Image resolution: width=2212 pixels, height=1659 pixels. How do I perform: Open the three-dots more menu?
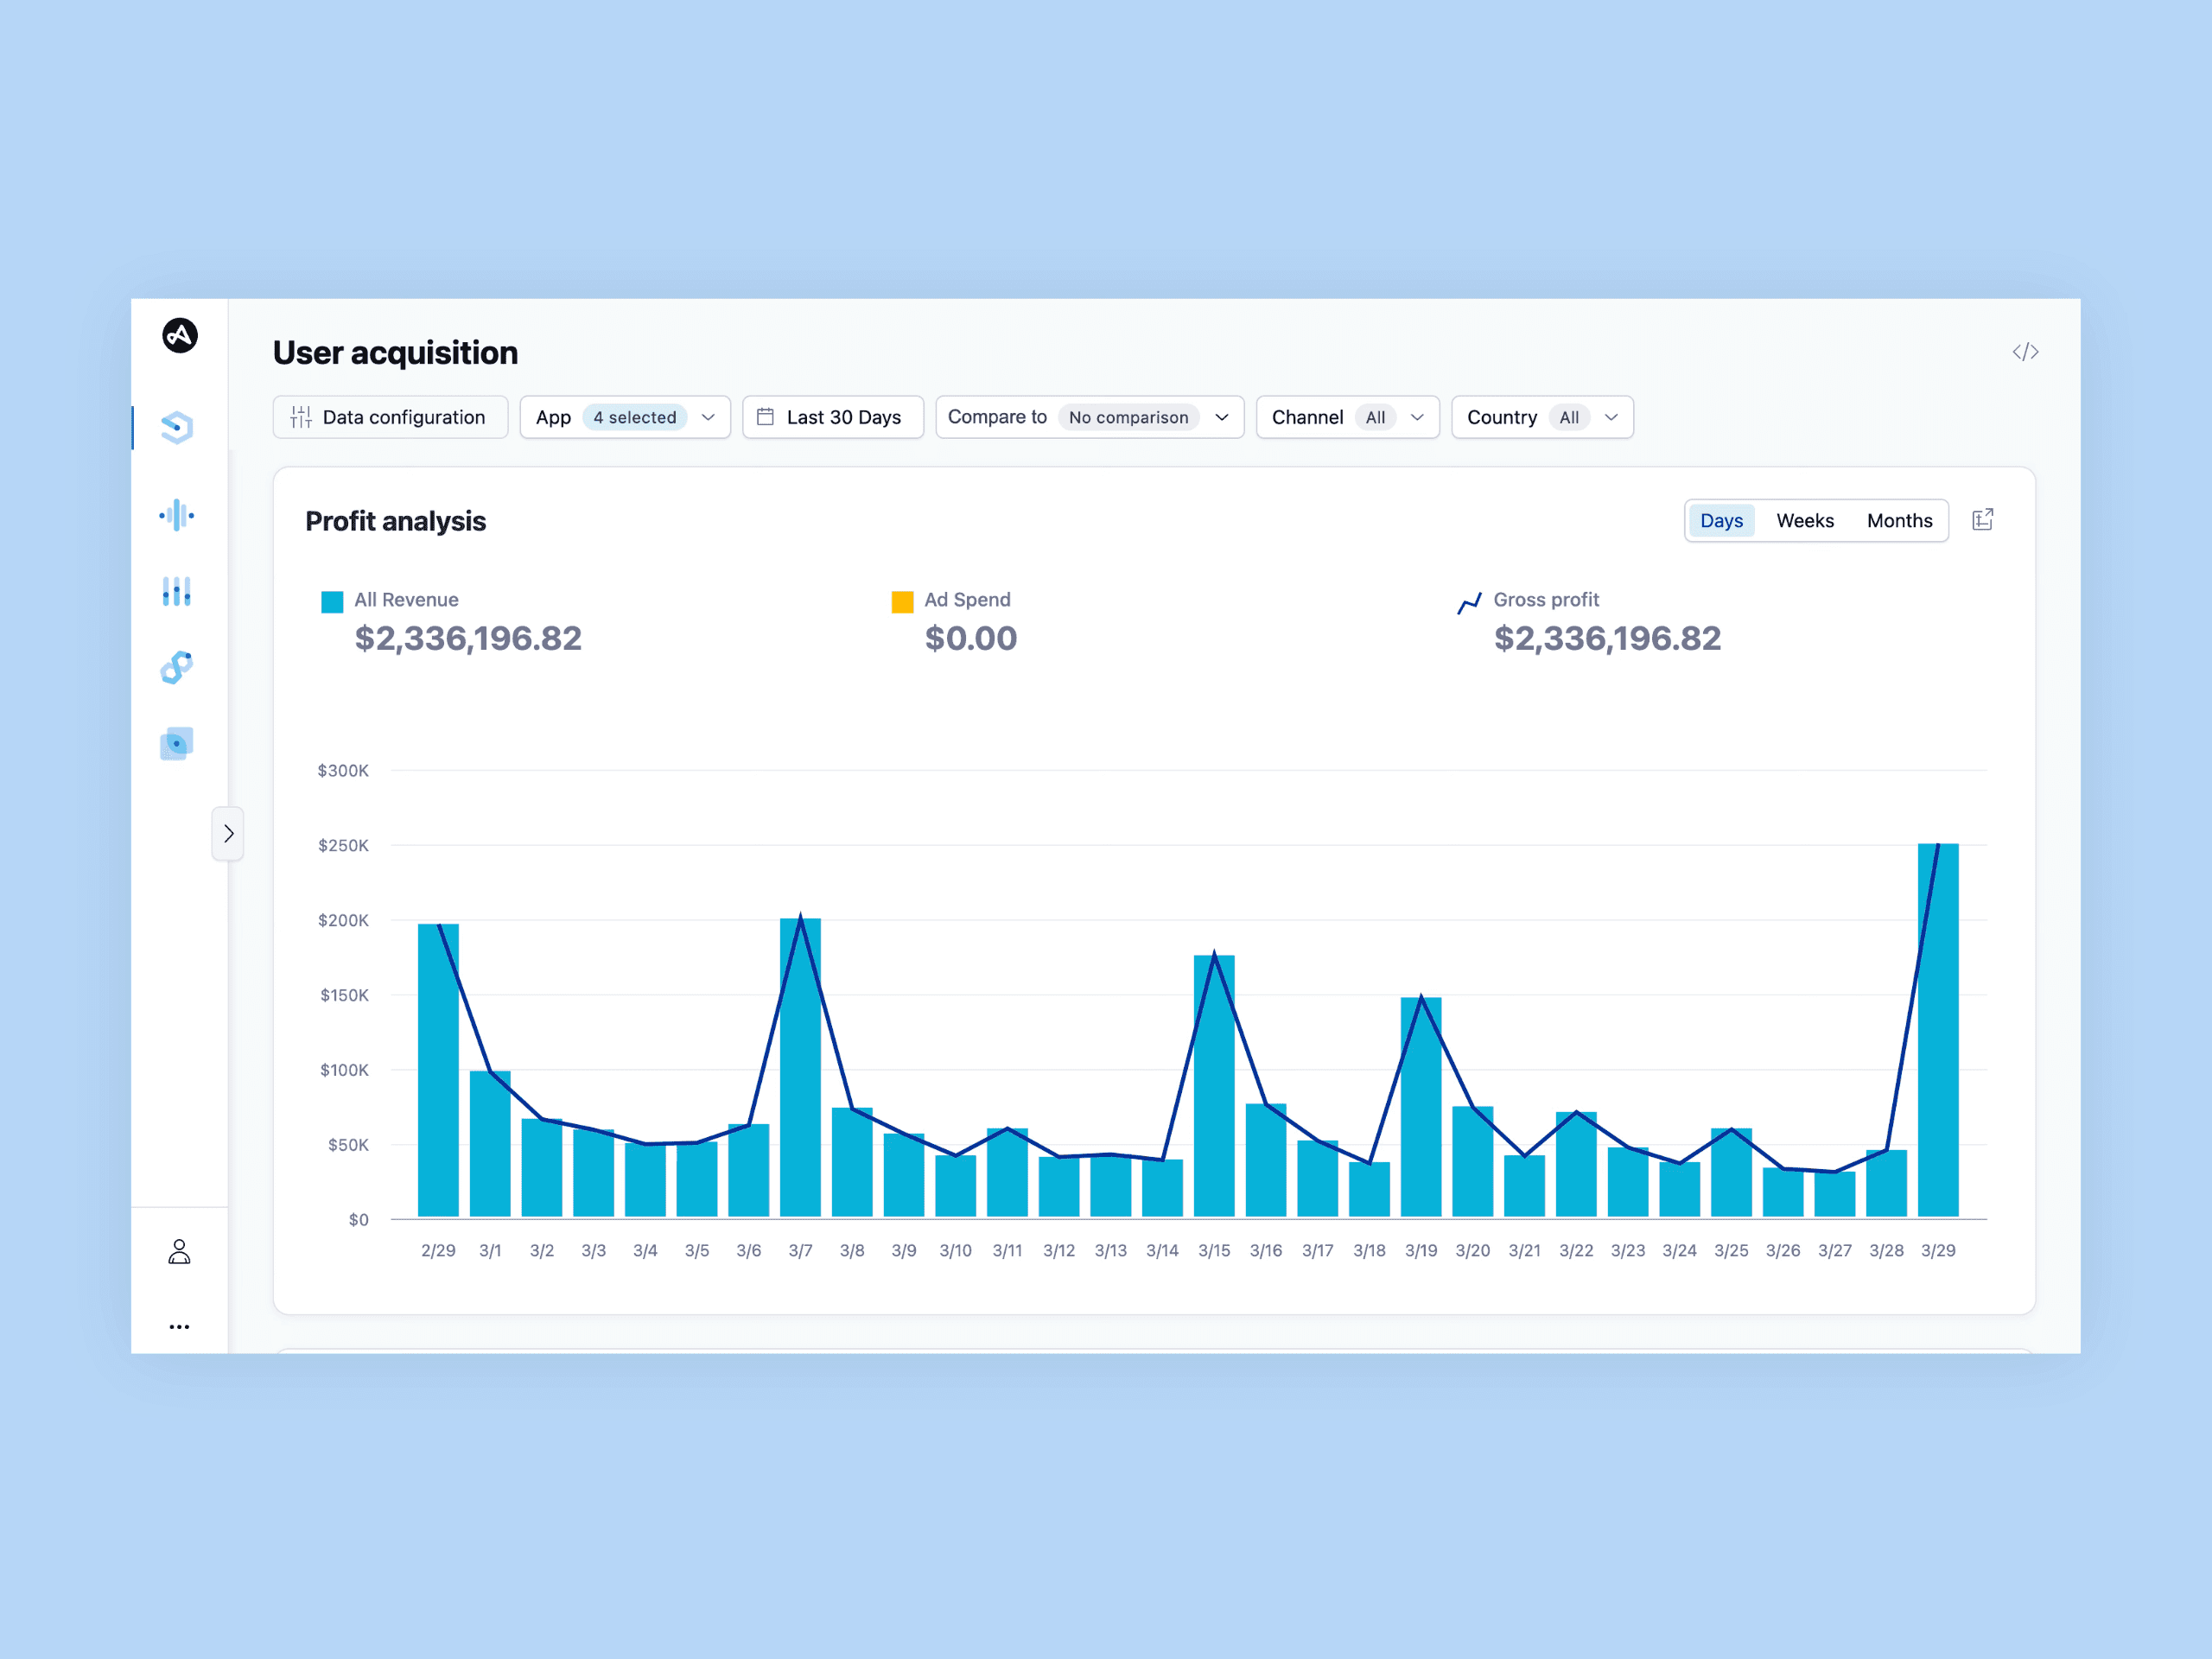point(179,1327)
